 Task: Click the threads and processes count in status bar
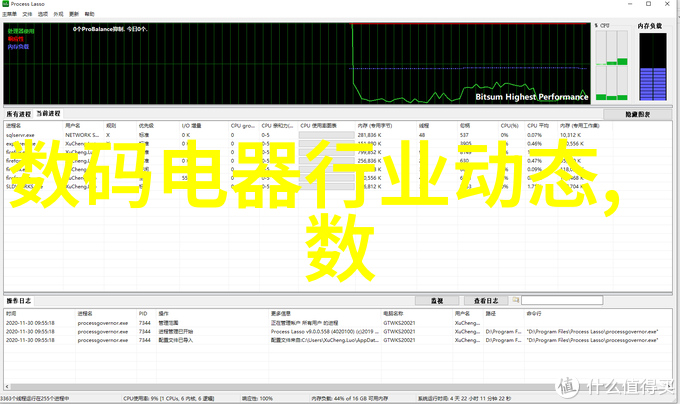pyautogui.click(x=35, y=398)
